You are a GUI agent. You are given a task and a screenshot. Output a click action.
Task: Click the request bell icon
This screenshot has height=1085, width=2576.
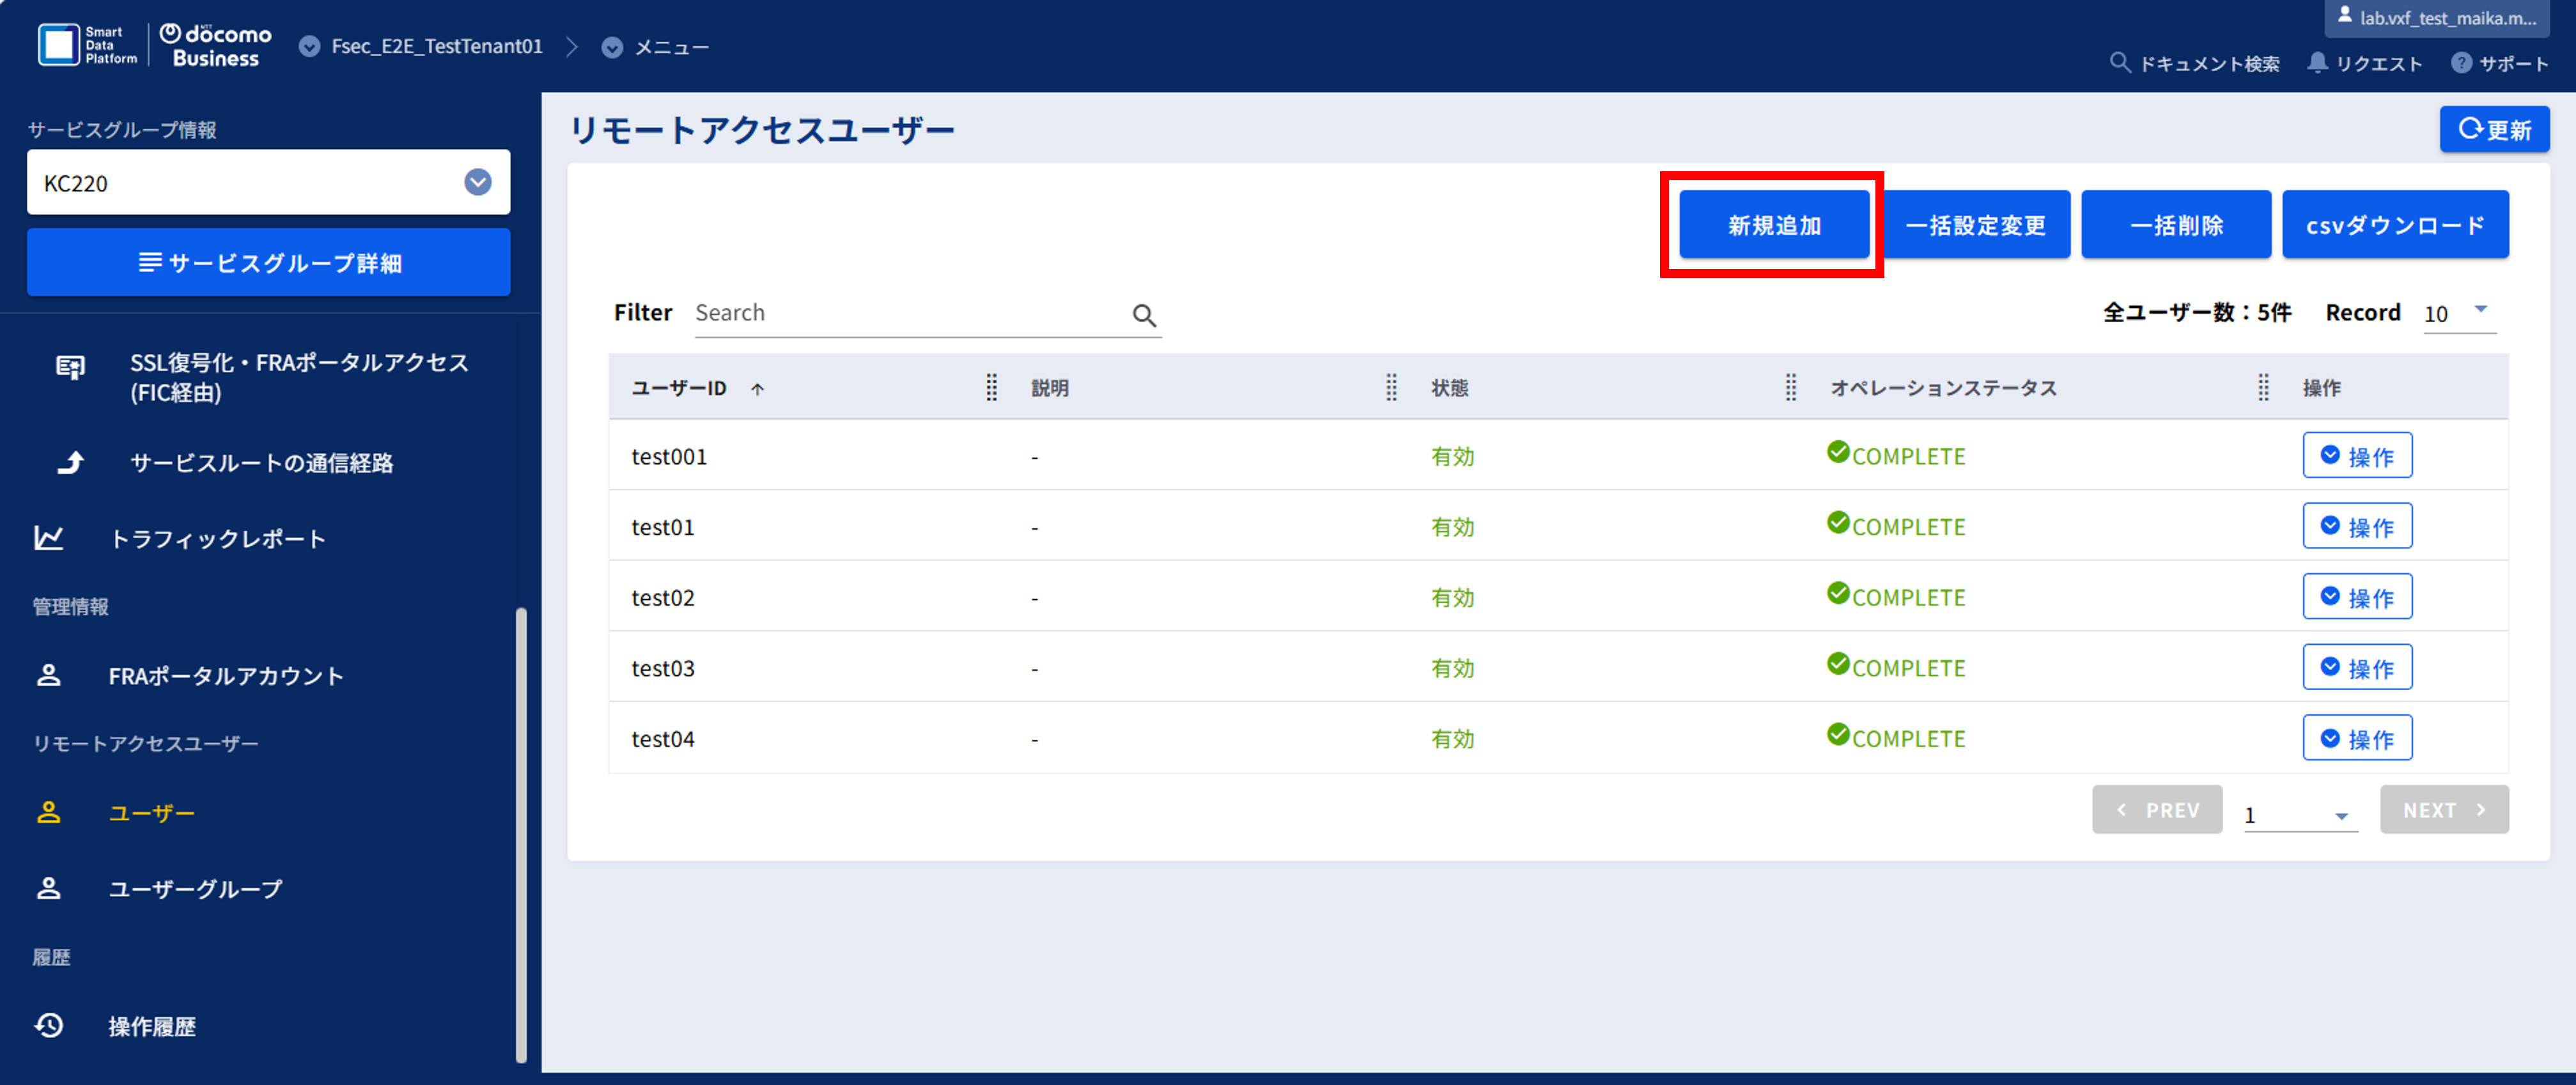(2317, 63)
